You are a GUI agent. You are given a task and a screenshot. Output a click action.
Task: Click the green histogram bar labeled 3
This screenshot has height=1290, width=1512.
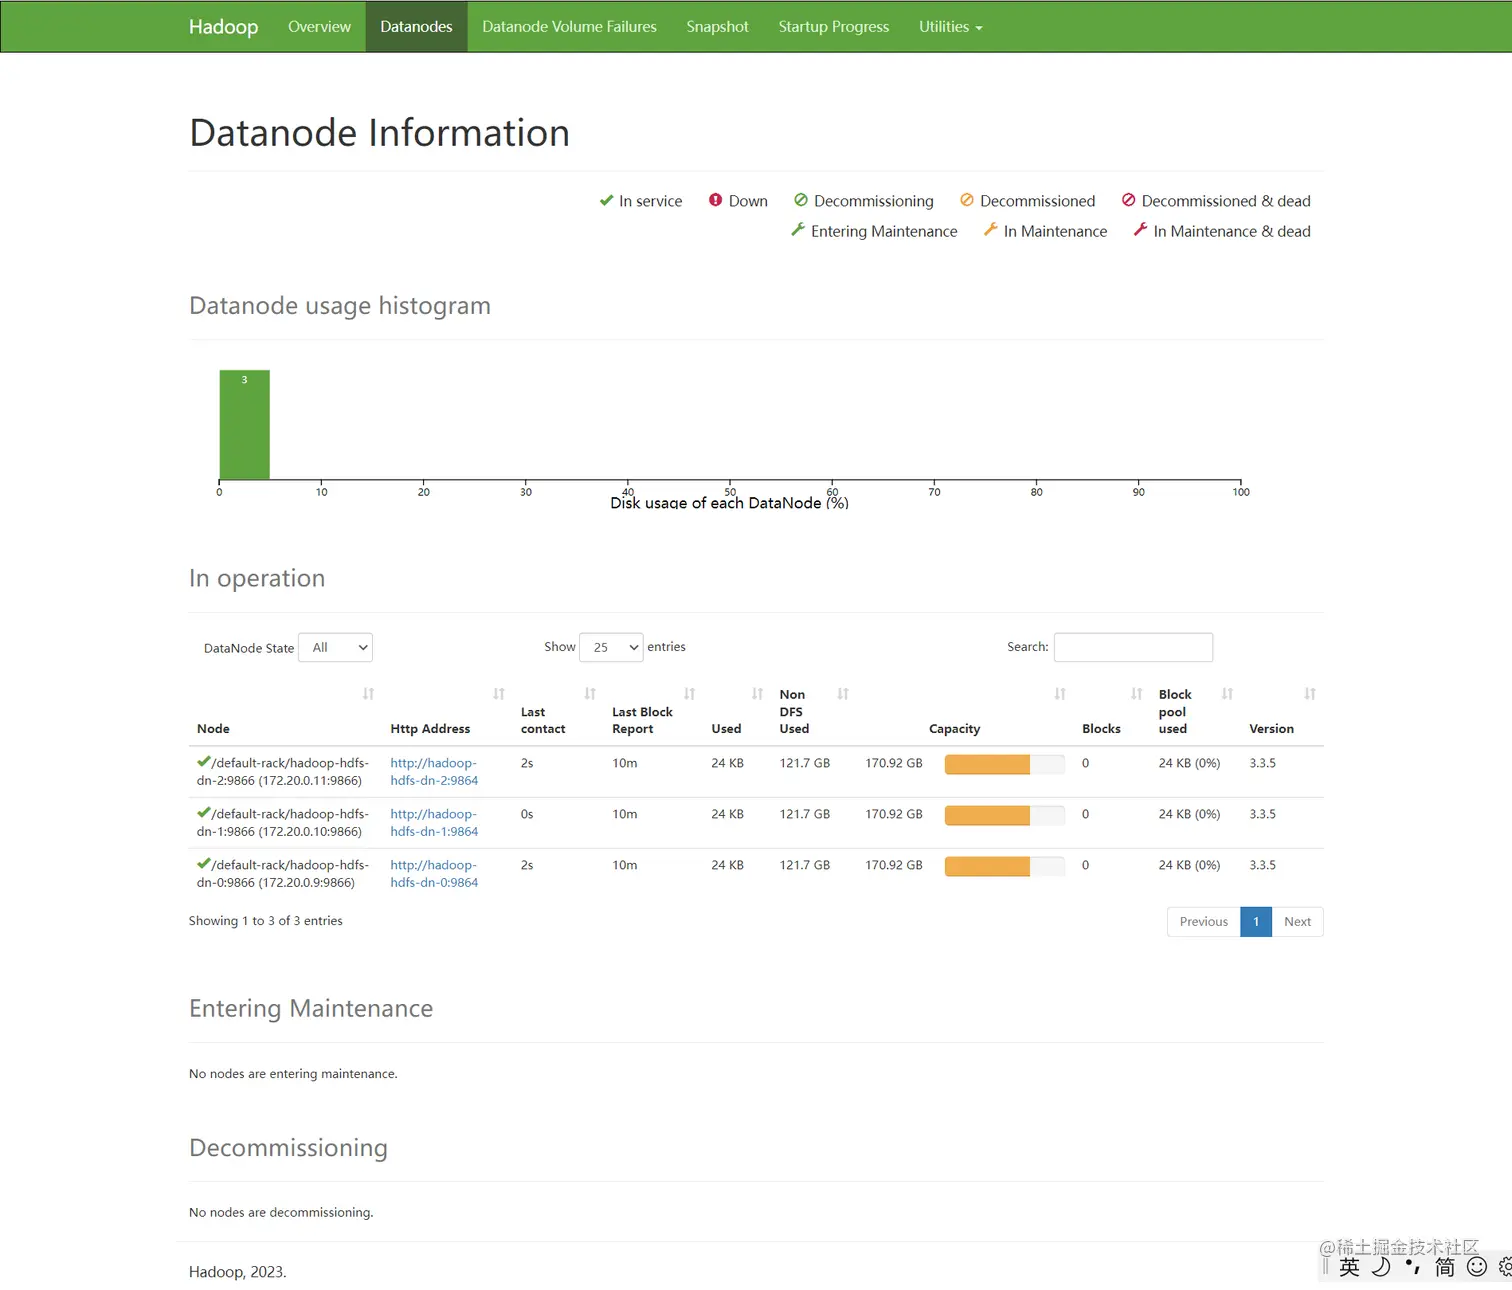pos(245,425)
